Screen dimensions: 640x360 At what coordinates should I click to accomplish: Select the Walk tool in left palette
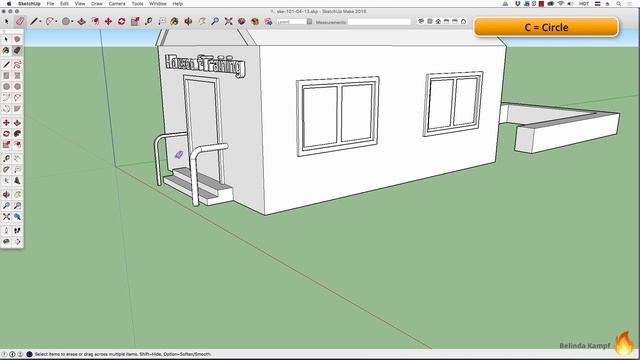17,231
